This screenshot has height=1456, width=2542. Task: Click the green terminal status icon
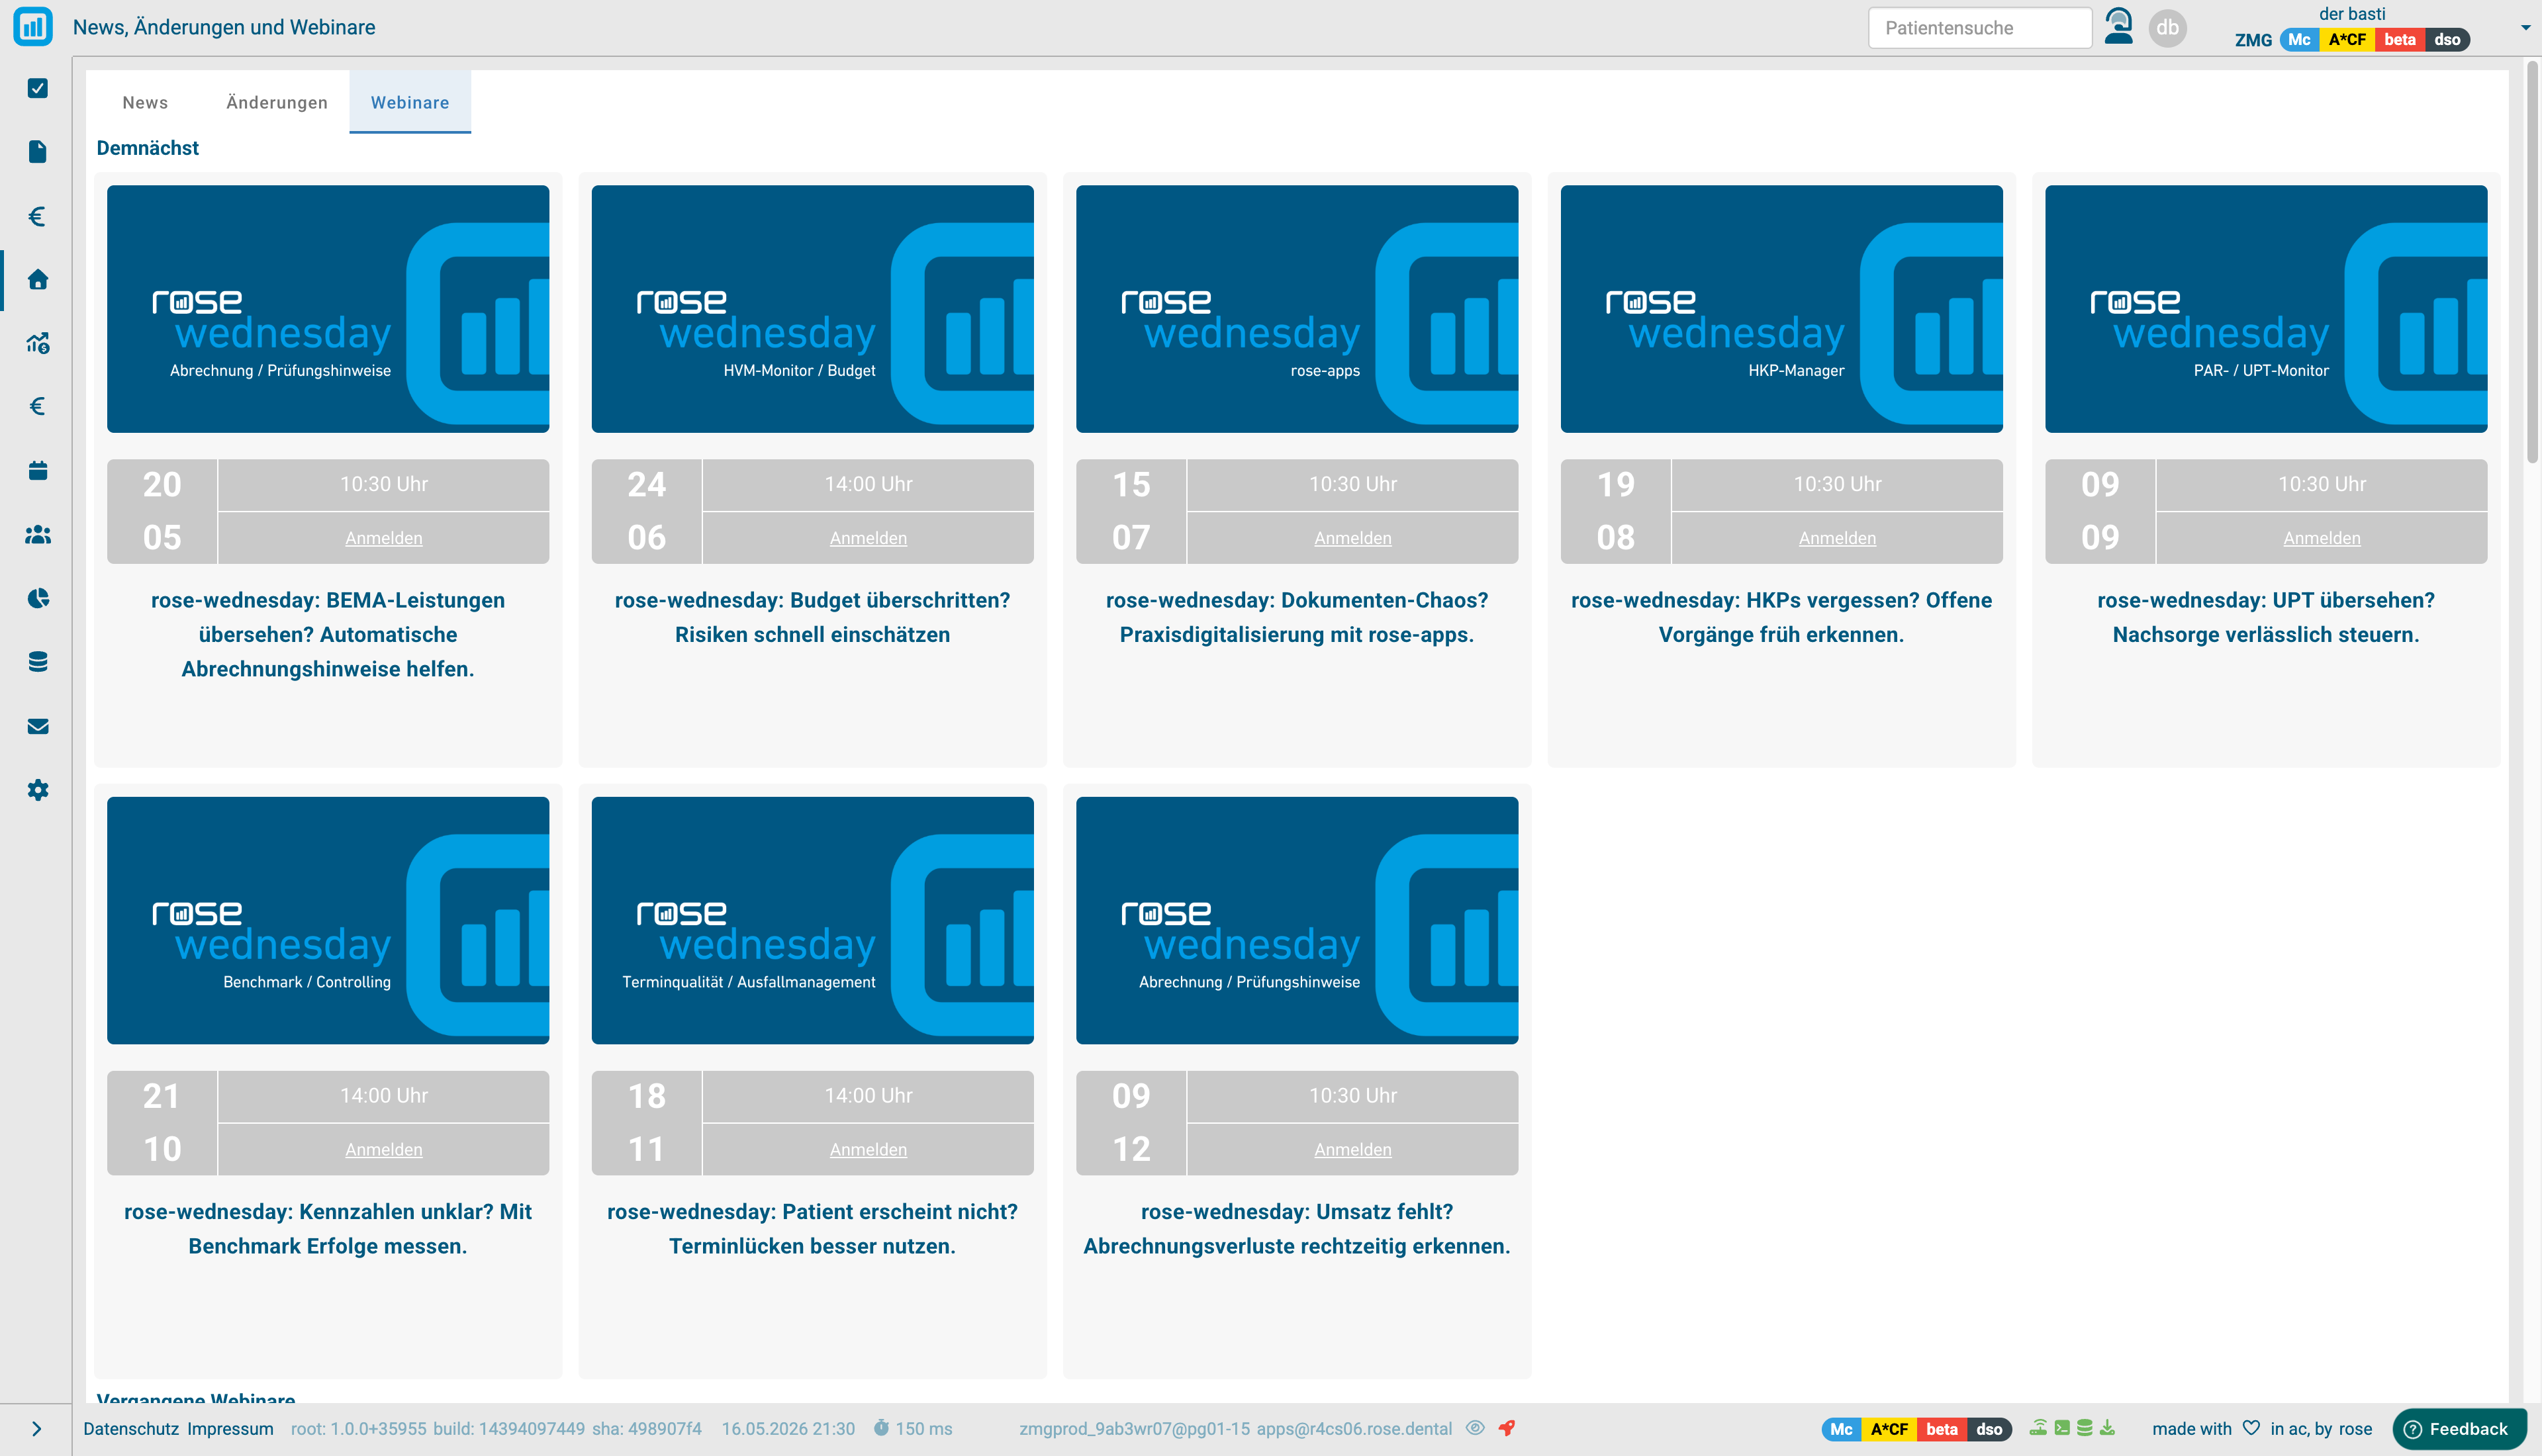[2062, 1428]
